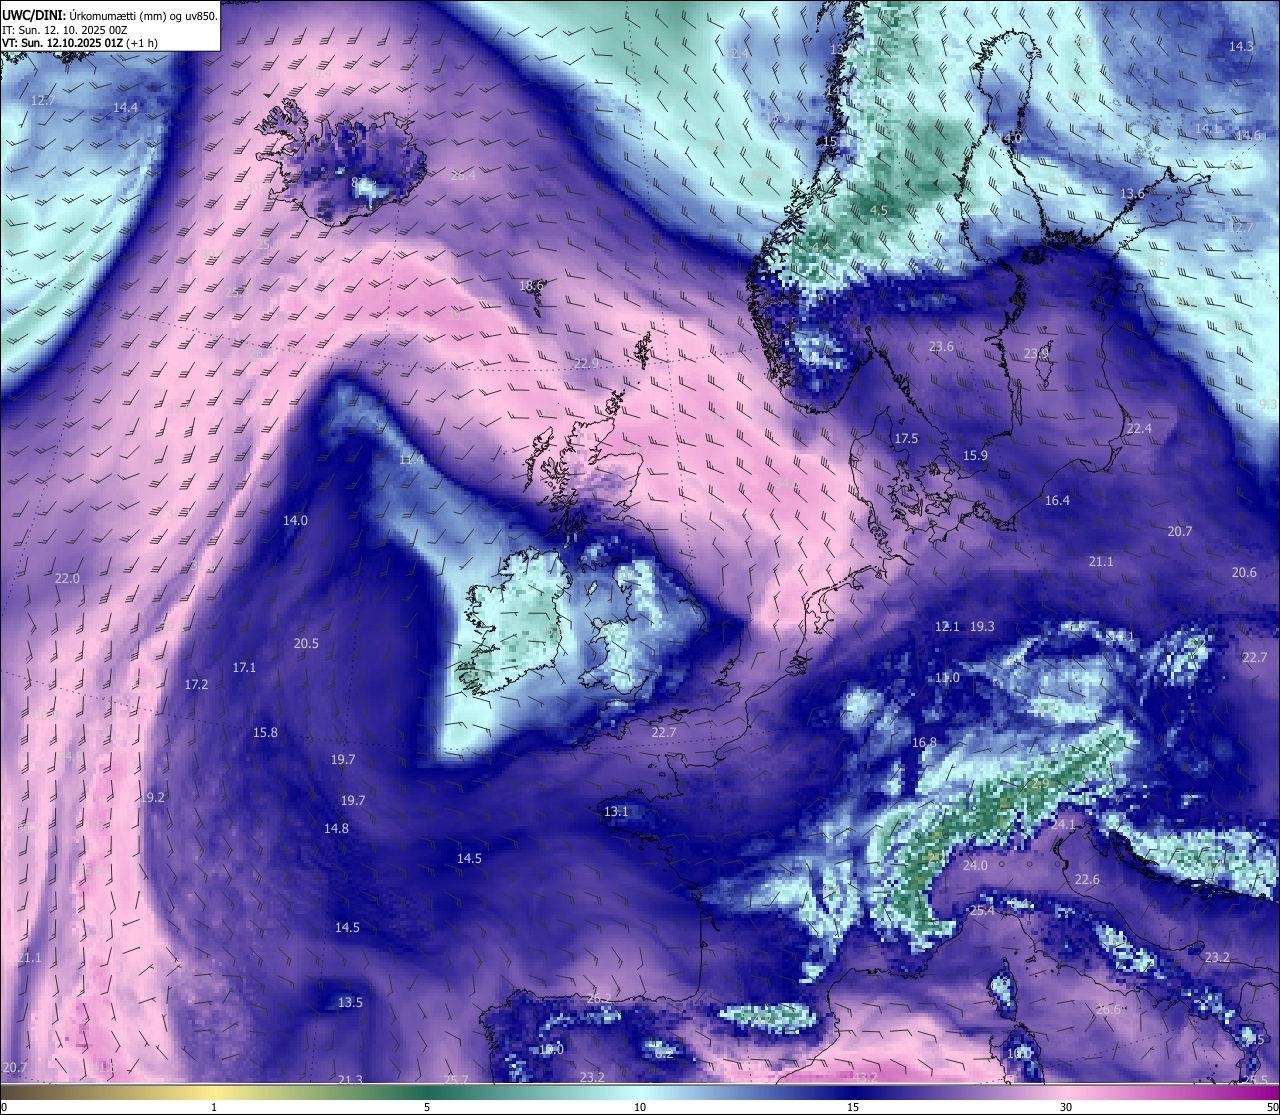Click the 50 tick label on the color bar
This screenshot has width=1280, height=1115.
coord(1272,1107)
